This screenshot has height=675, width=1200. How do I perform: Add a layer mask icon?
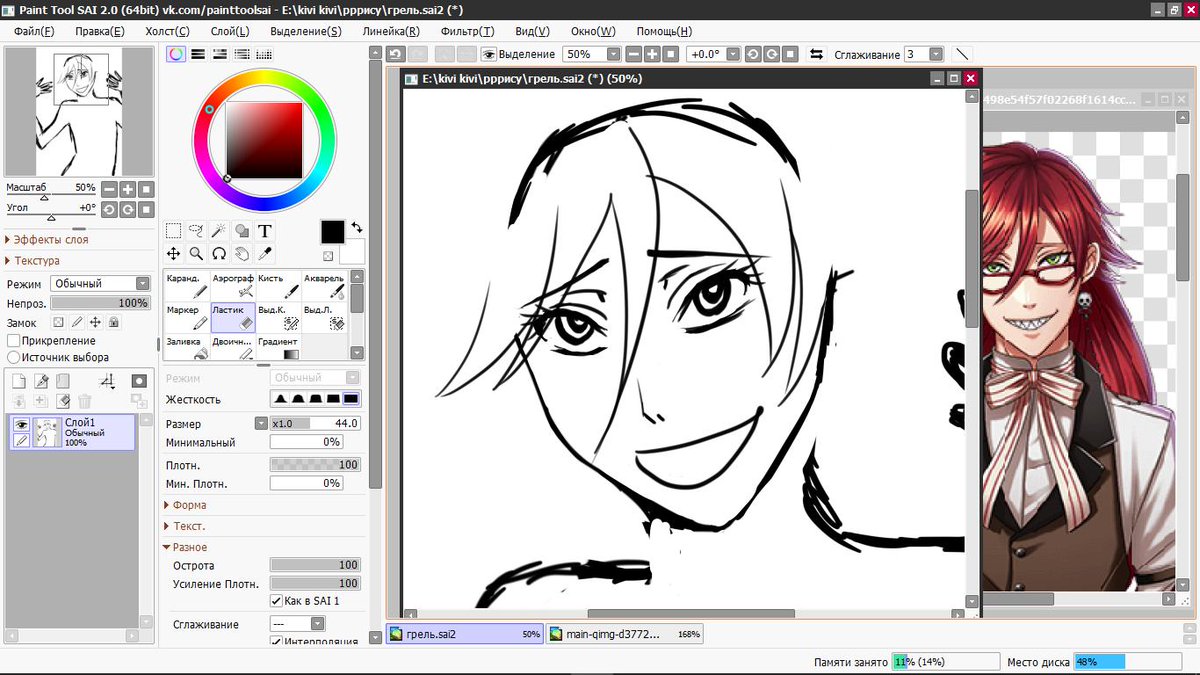click(x=139, y=381)
